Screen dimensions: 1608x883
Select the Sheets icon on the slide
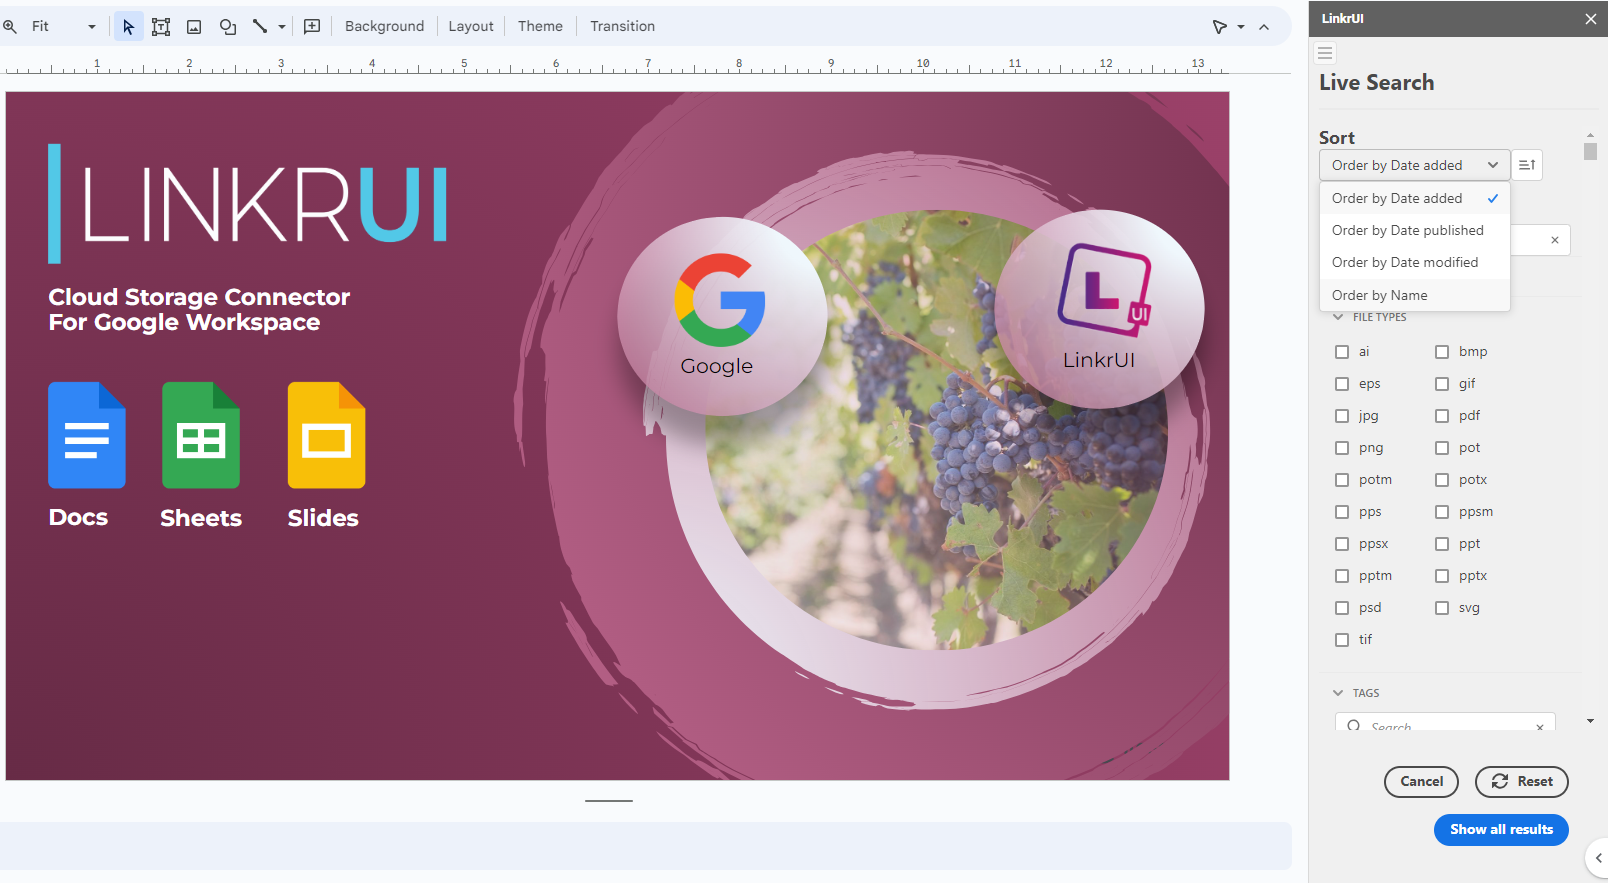pos(201,435)
